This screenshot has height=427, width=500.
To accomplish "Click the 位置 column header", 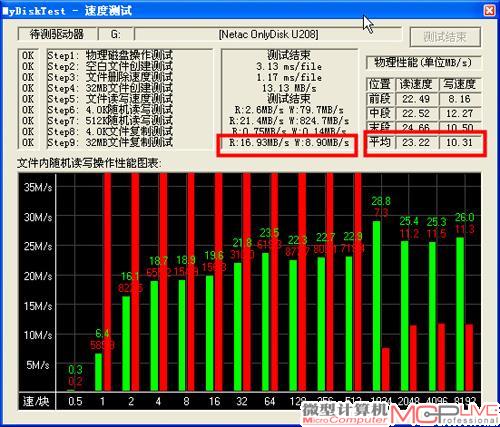I will tap(380, 84).
